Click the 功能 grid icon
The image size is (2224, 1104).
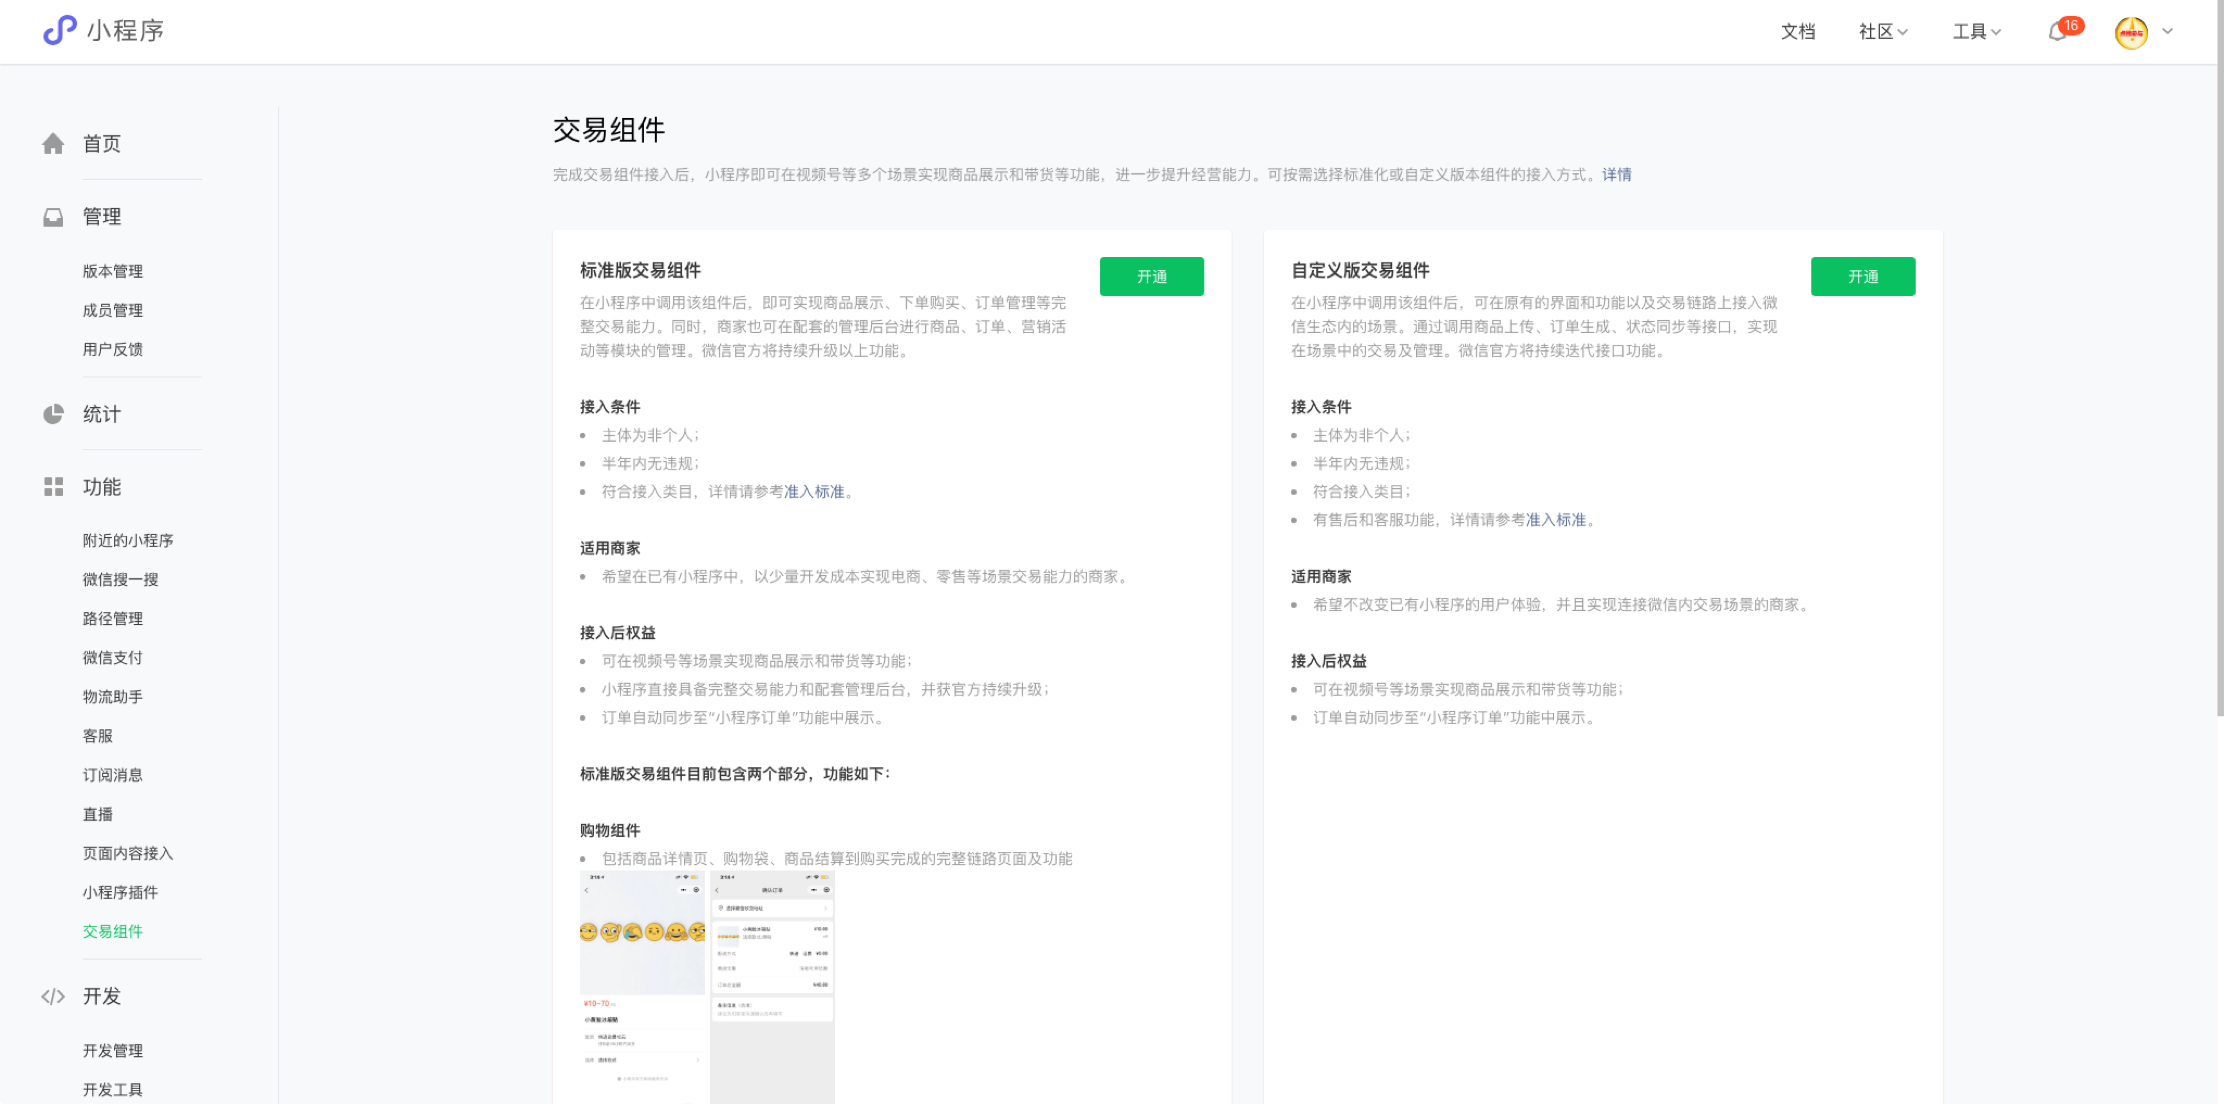(53, 487)
